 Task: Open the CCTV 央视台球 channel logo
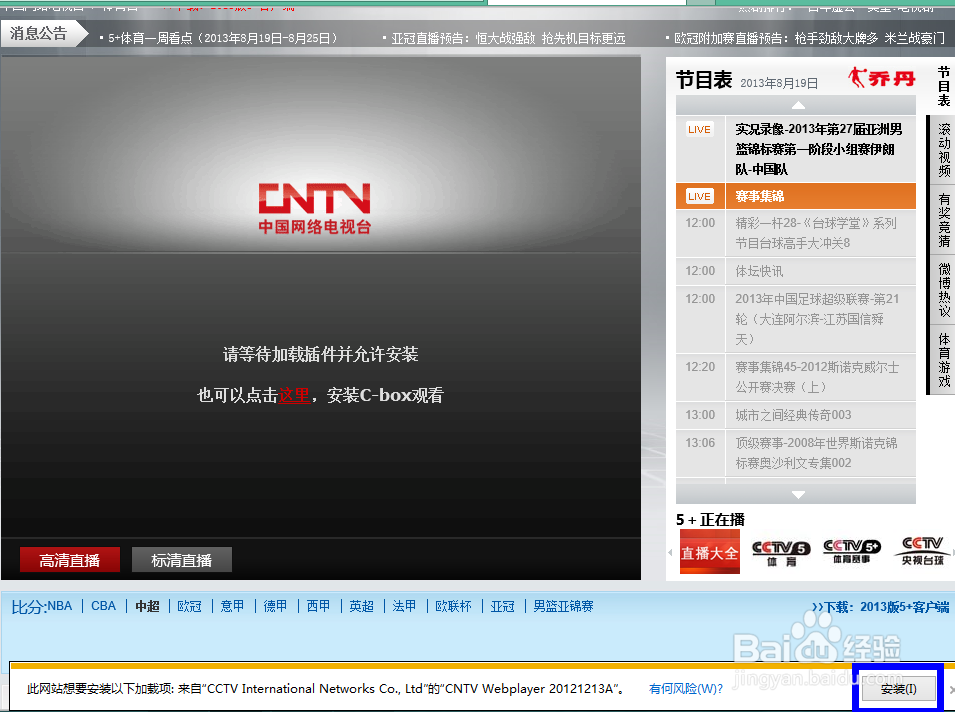pyautogui.click(x=921, y=551)
